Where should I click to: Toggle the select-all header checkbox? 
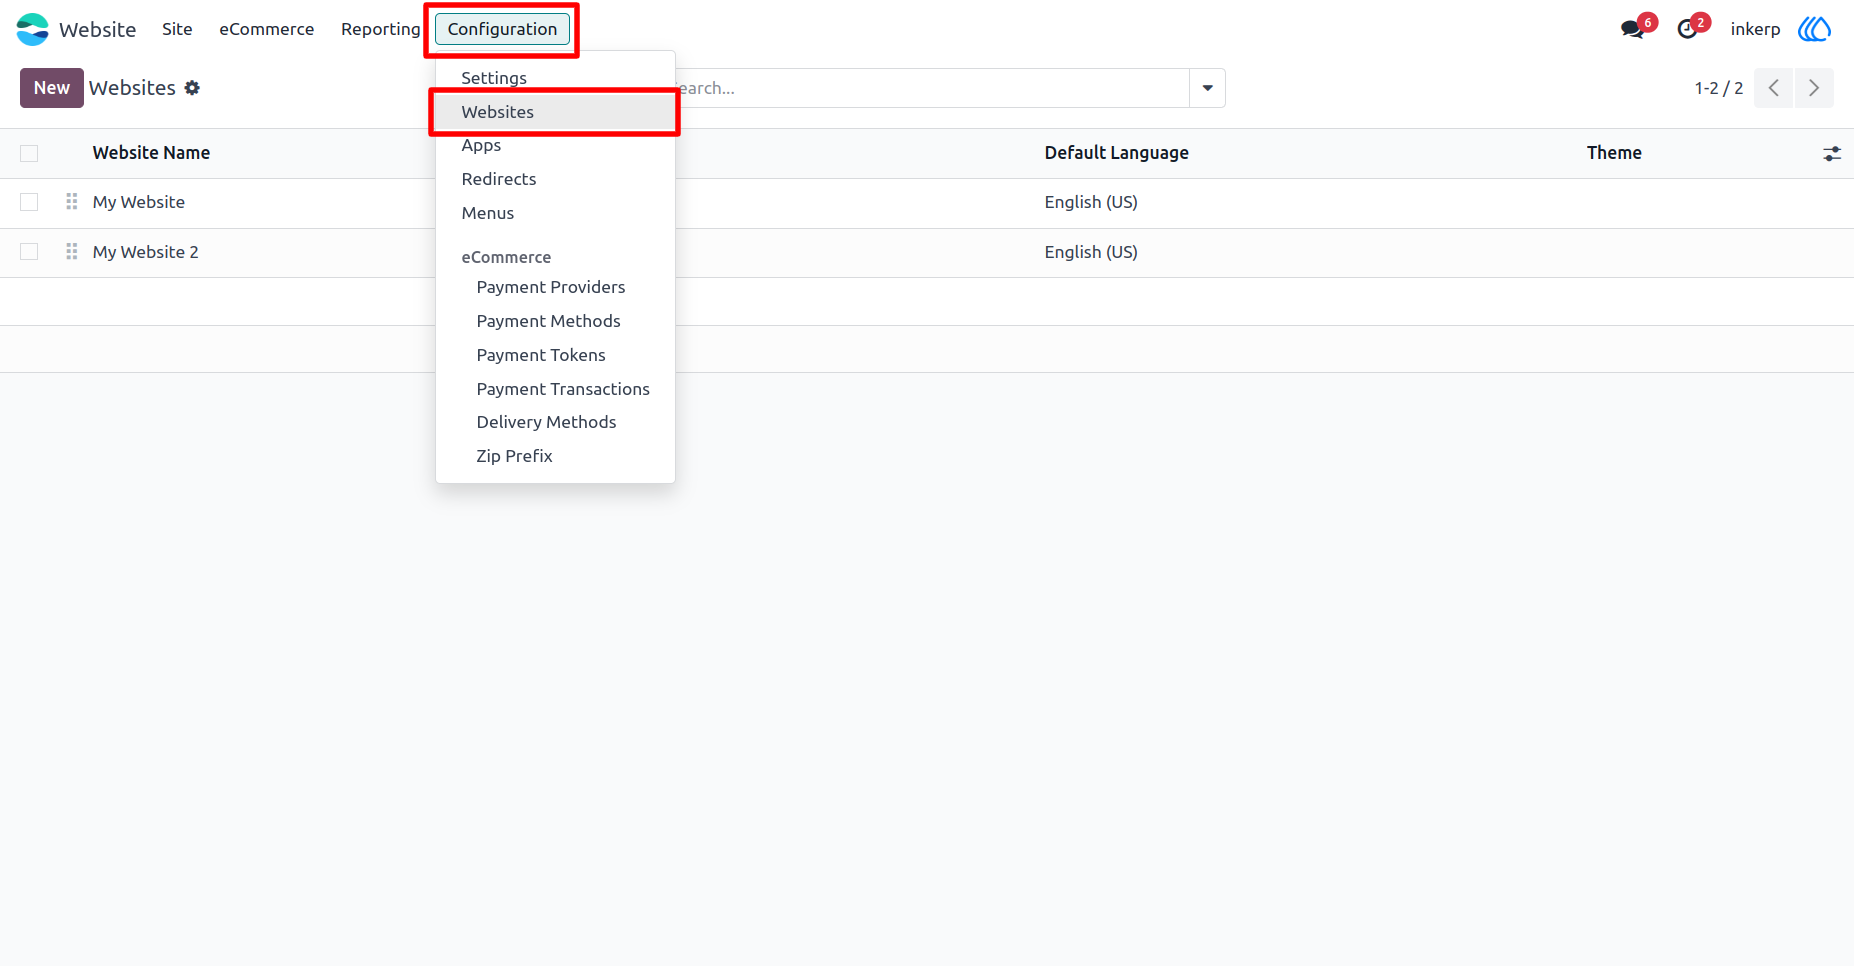(29, 153)
